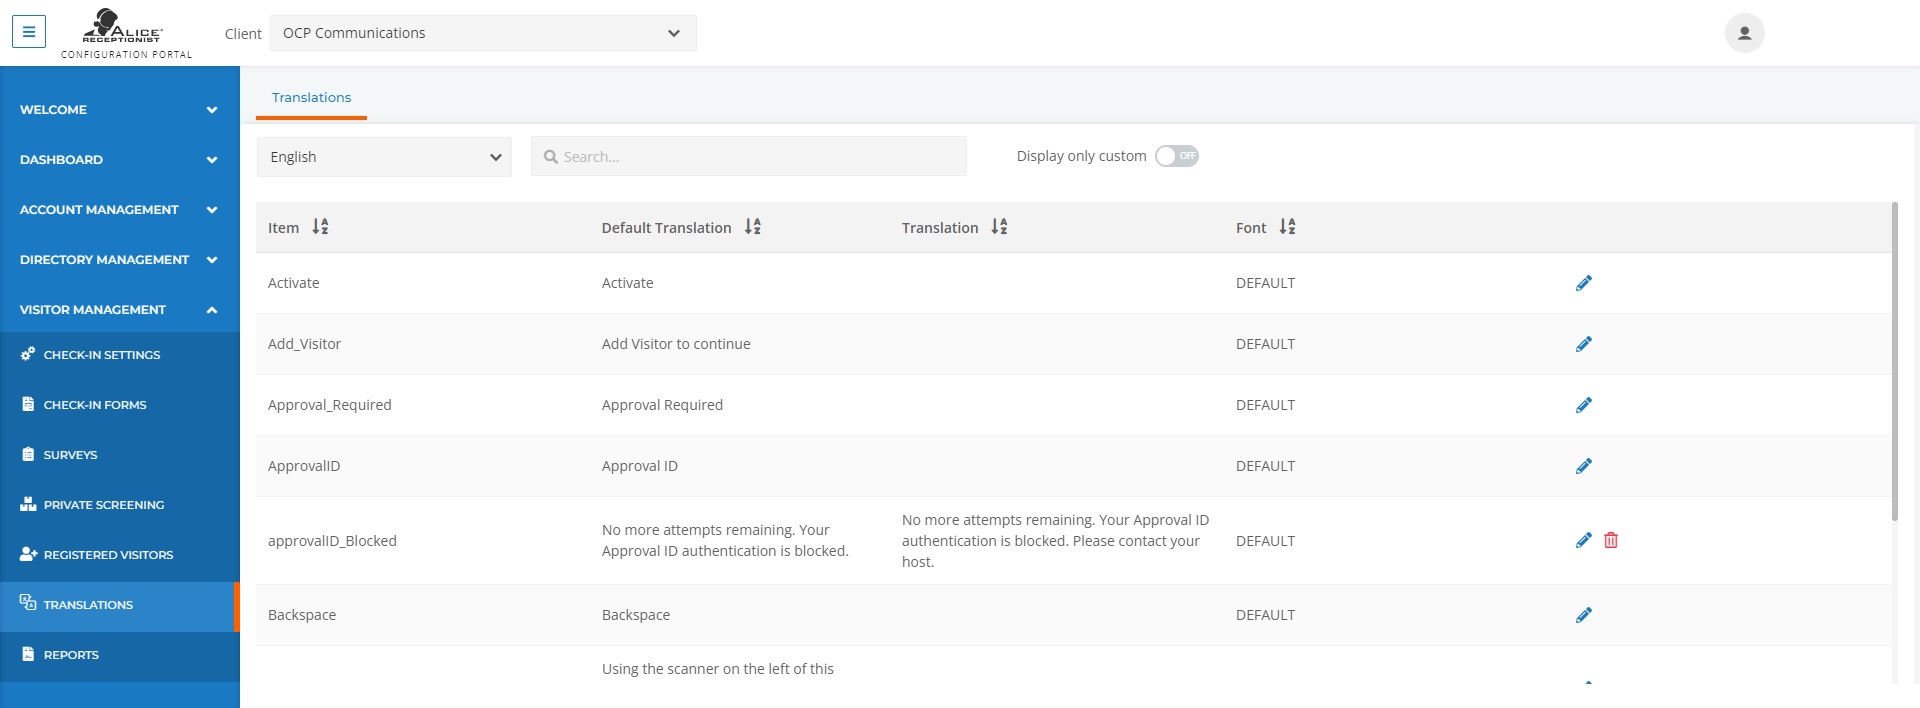Viewport: 1920px width, 708px height.
Task: Open Reports menu item
Action: point(120,655)
